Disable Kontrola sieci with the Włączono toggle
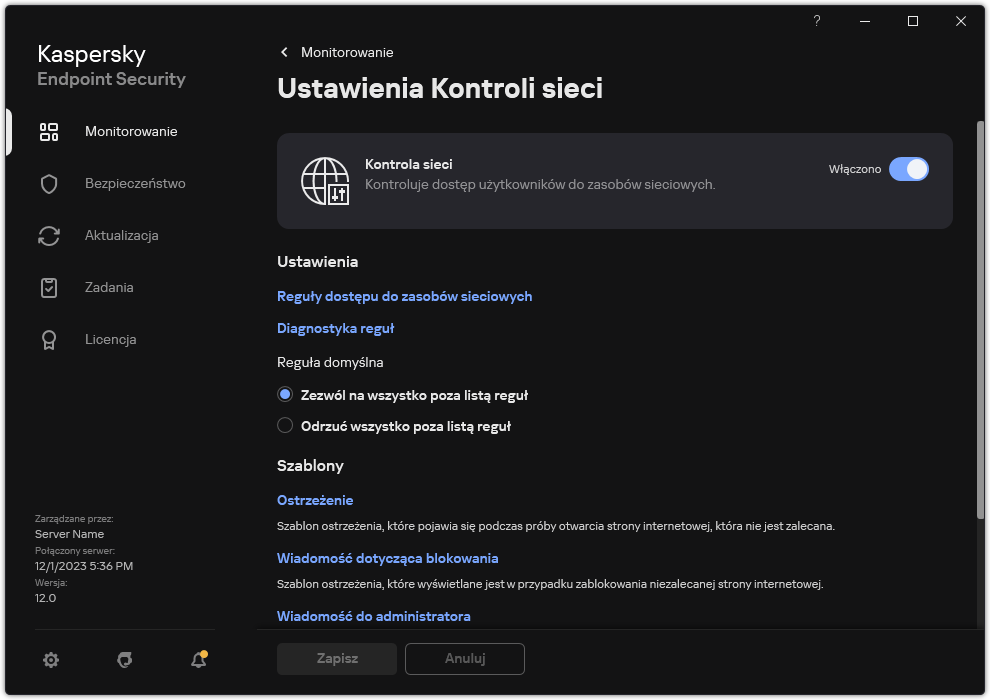 point(909,169)
